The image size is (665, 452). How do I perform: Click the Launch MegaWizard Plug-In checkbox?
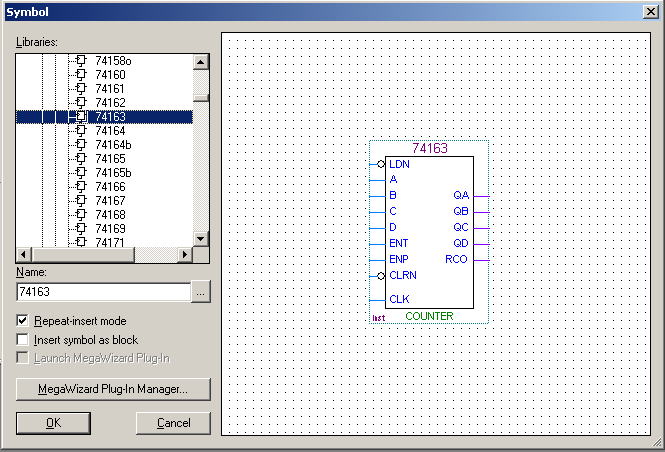(x=22, y=358)
